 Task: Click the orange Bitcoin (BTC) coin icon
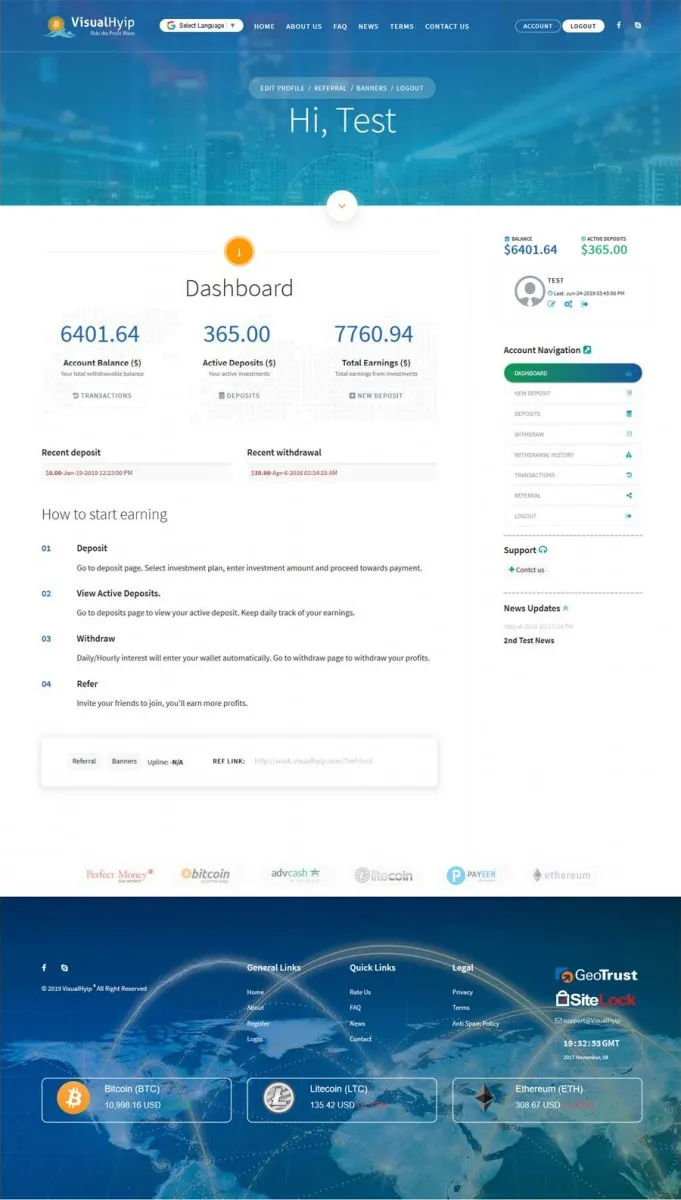pyautogui.click(x=73, y=1098)
